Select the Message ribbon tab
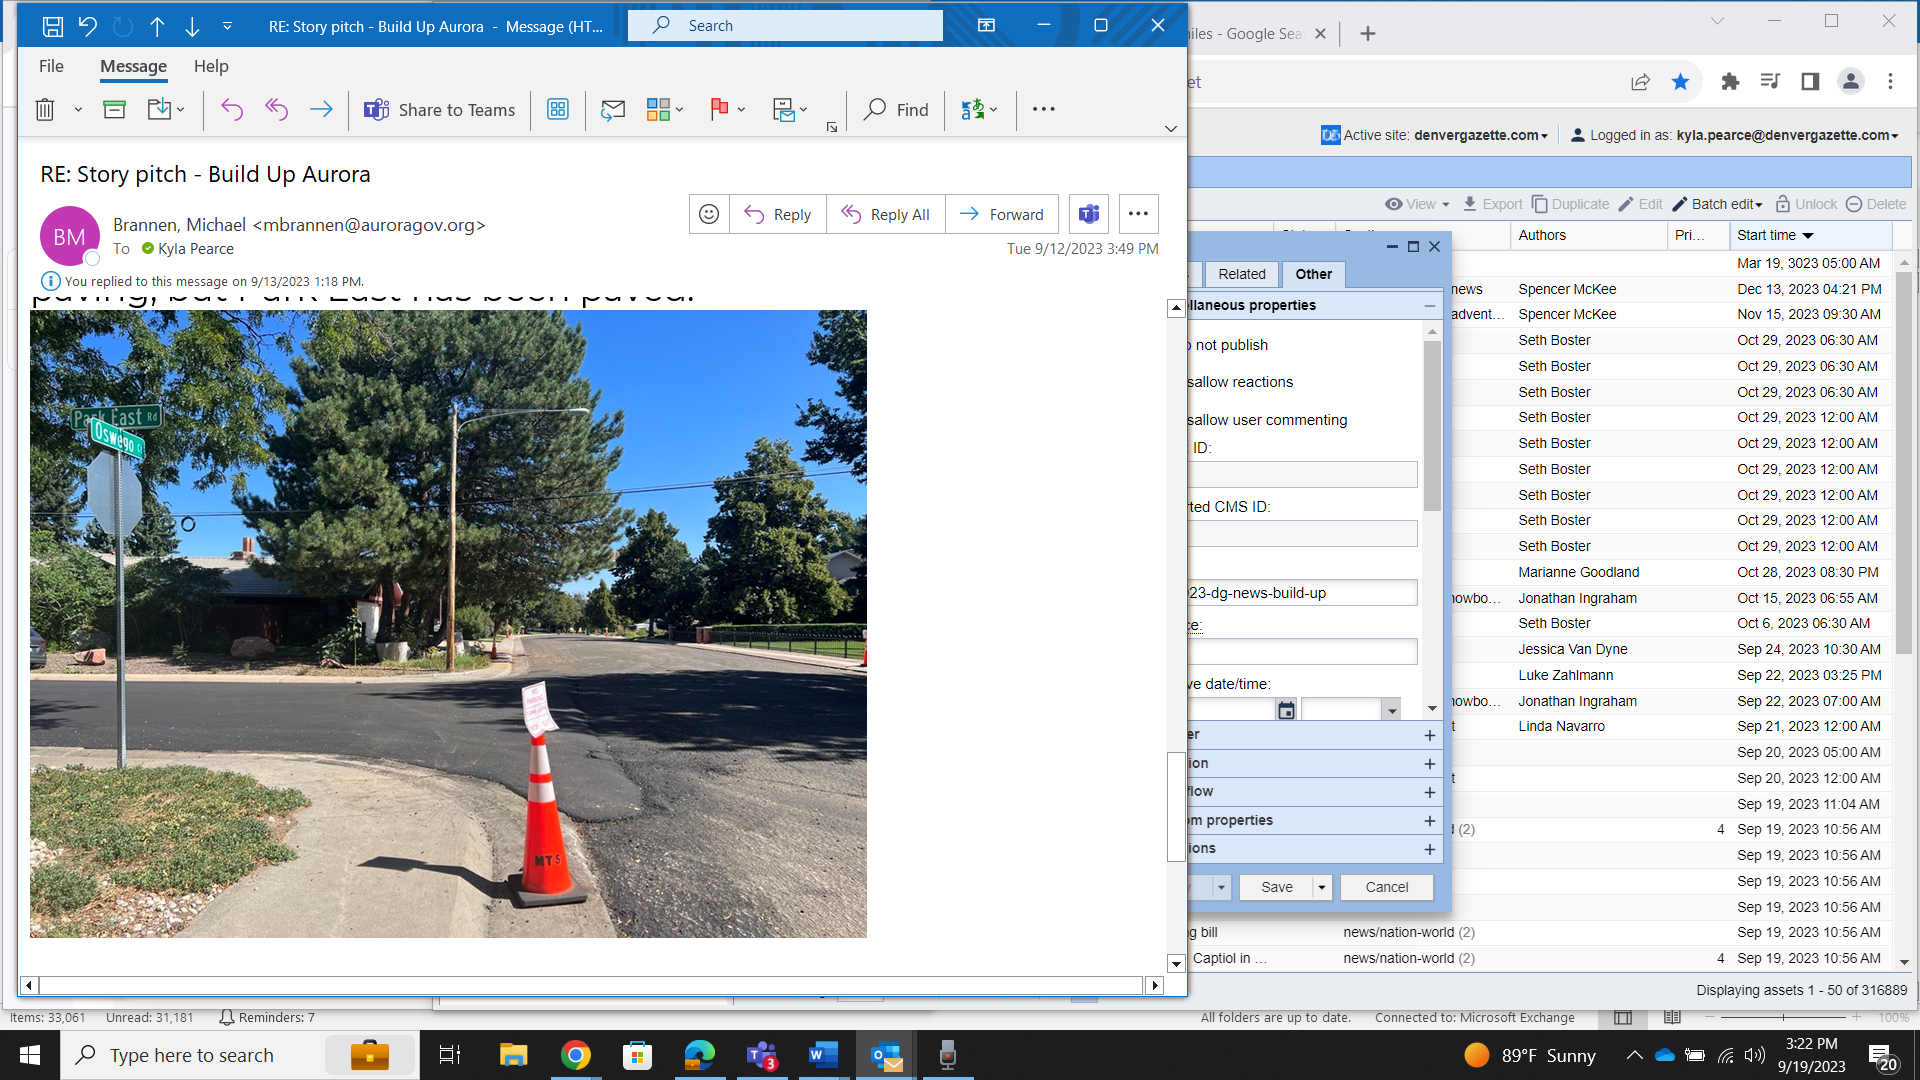Viewport: 1920px width, 1080px height. tap(133, 66)
